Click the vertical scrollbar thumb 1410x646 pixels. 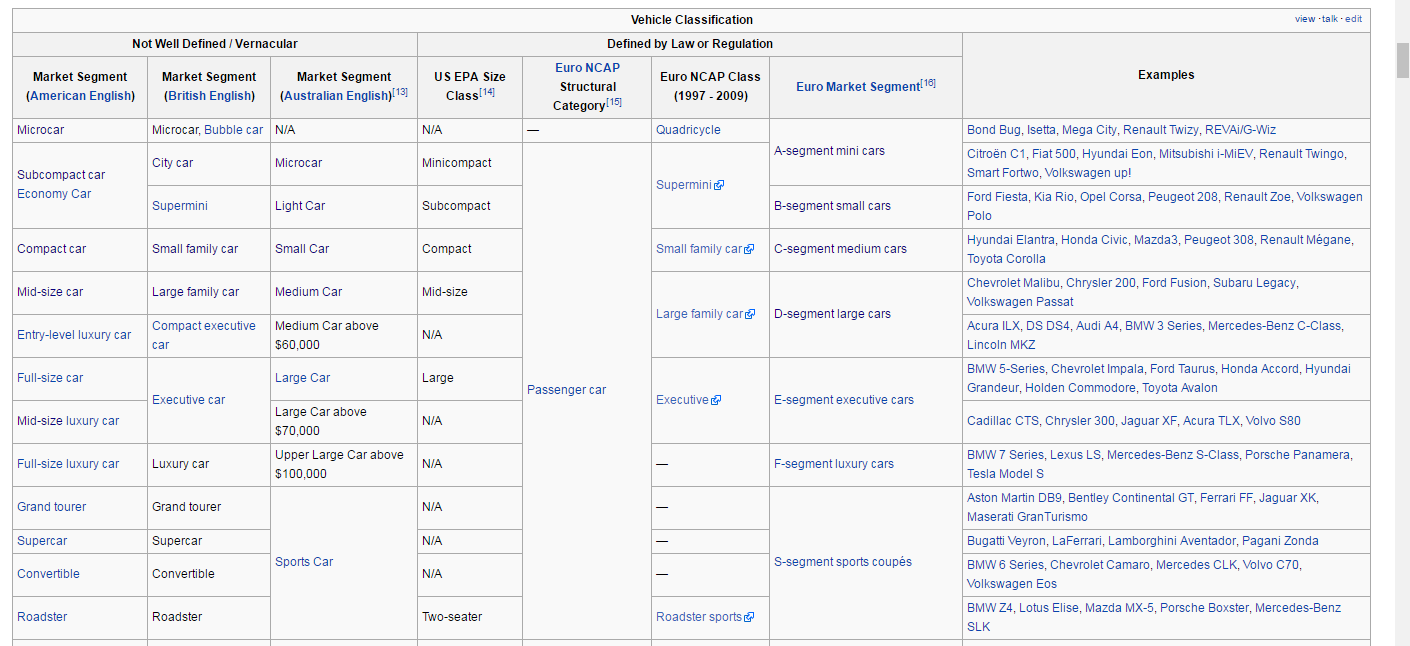coord(1402,60)
